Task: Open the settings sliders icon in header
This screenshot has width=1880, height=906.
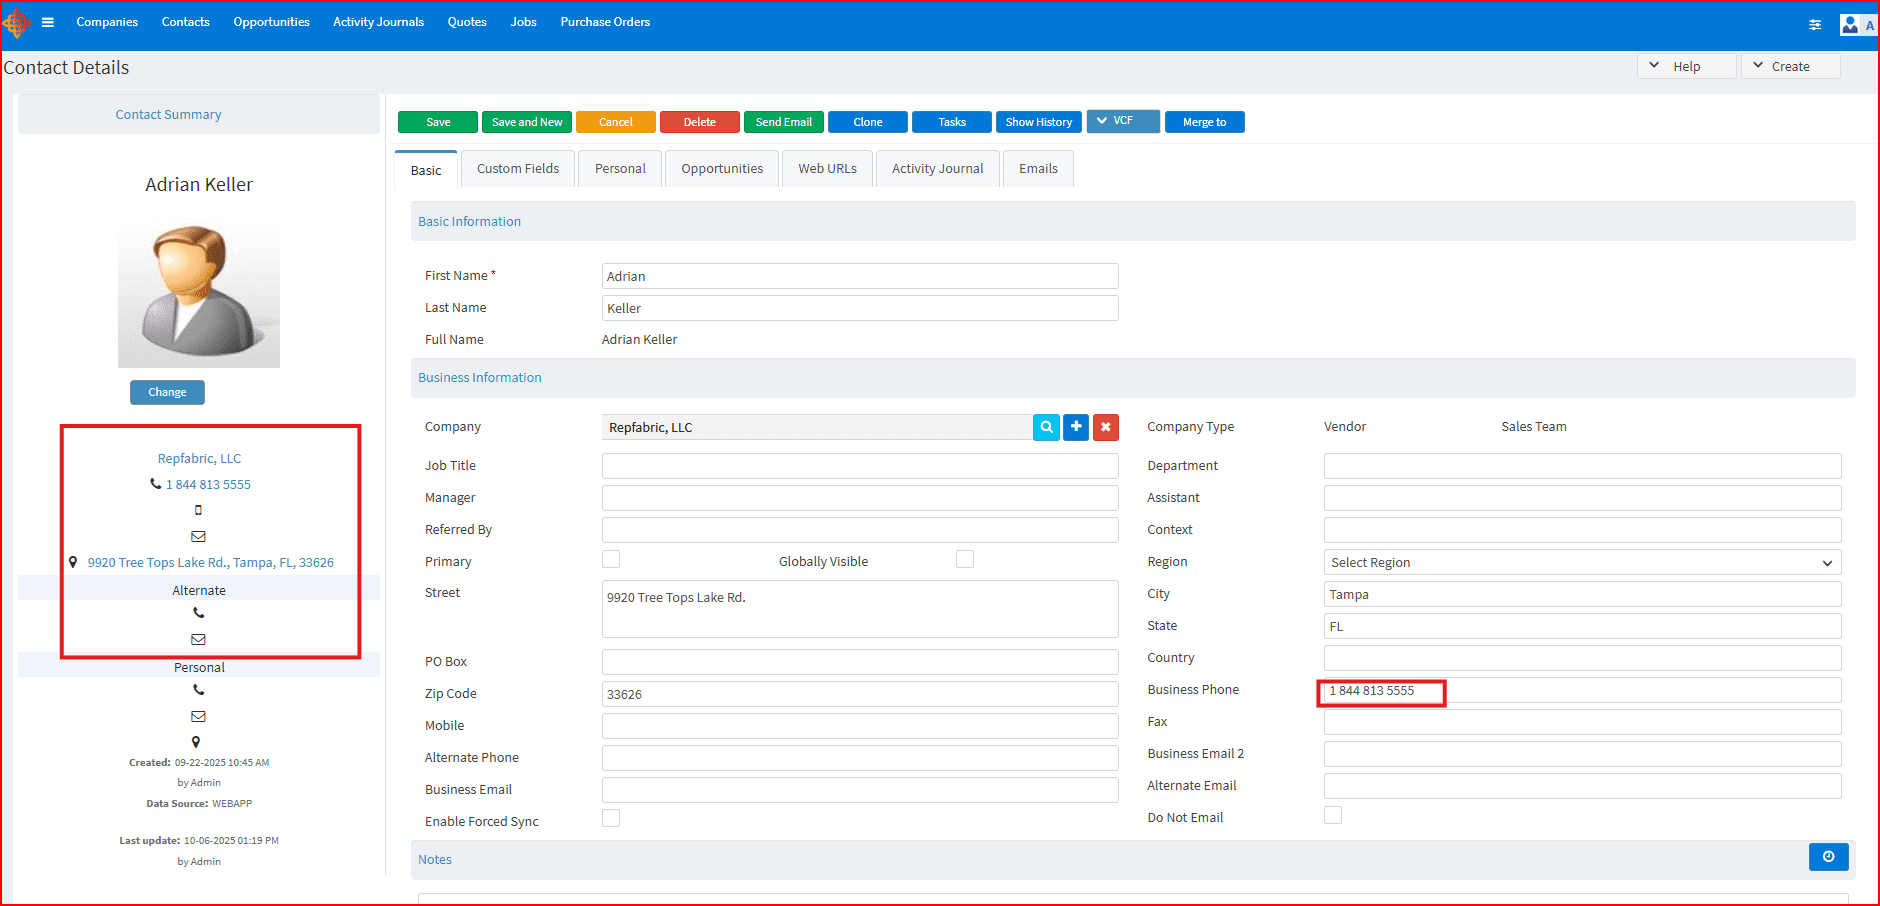Action: click(1815, 25)
